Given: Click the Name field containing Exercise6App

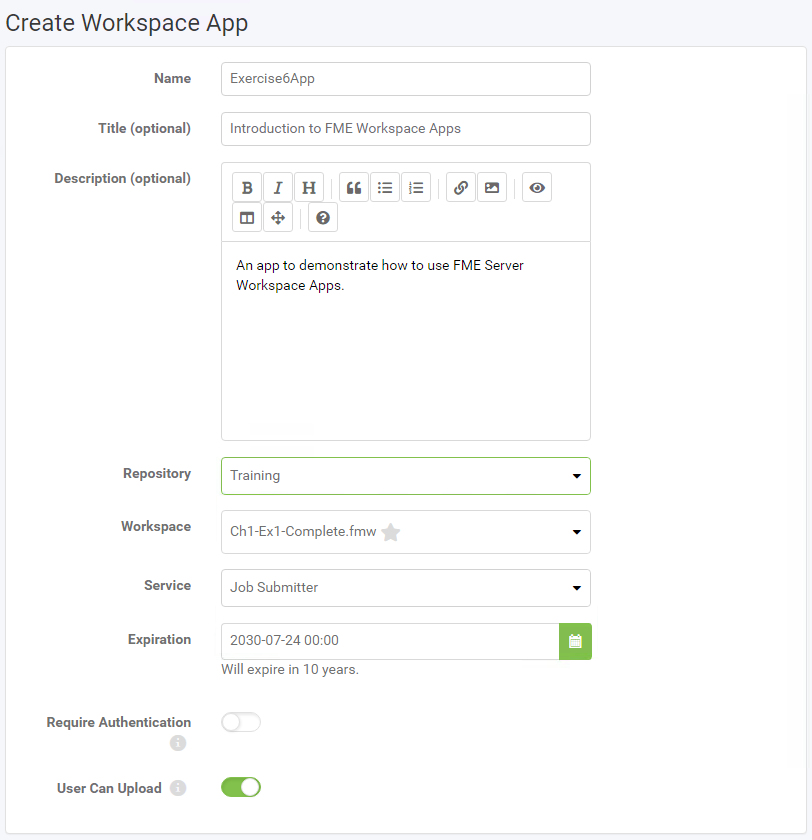Looking at the screenshot, I should (x=406, y=79).
